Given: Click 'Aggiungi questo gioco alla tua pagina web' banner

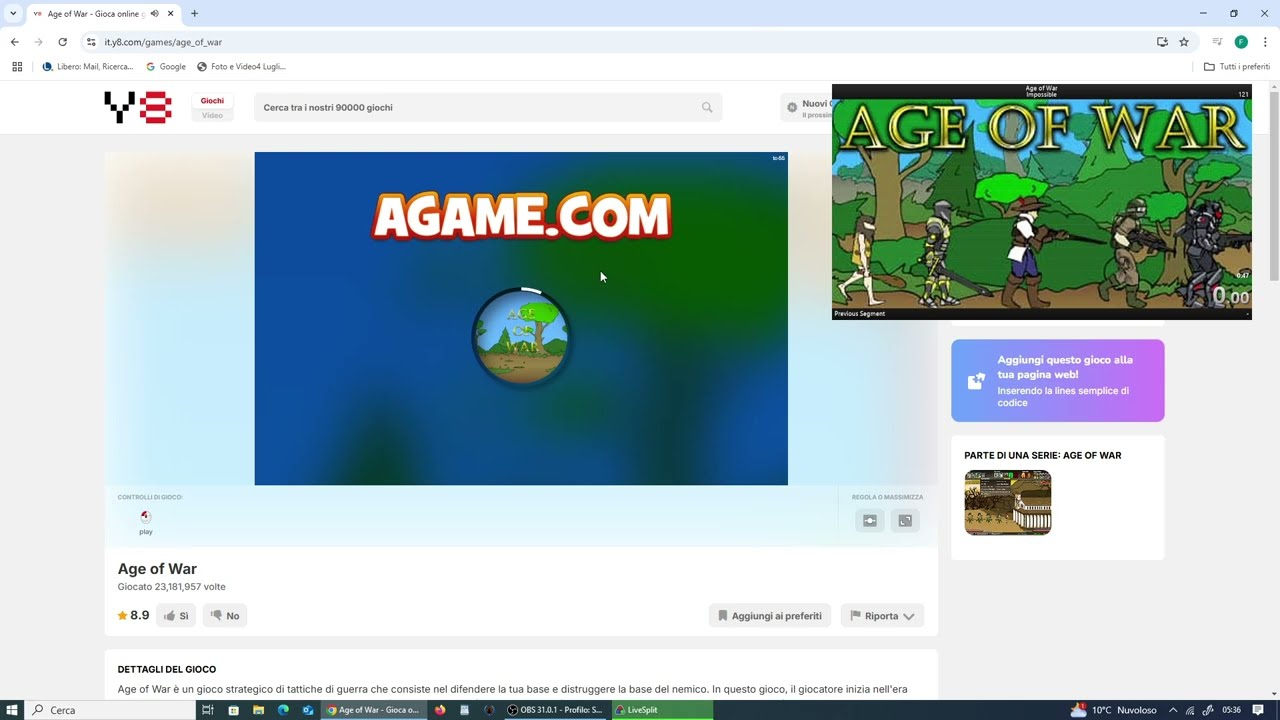Looking at the screenshot, I should click(1058, 380).
